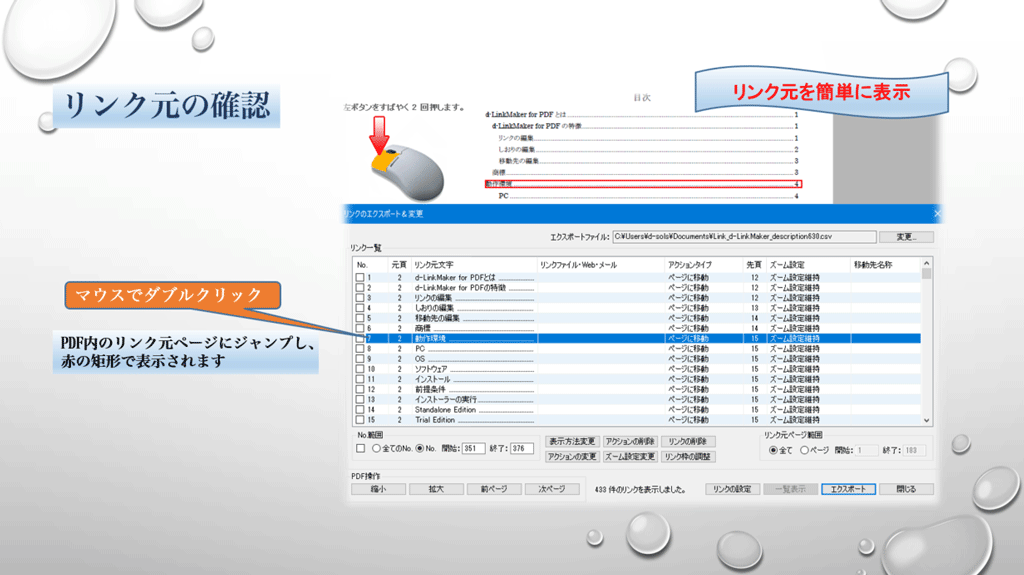Sort by リンクファイル・Web・メール column header
The width and height of the screenshot is (1024, 575).
[601, 265]
